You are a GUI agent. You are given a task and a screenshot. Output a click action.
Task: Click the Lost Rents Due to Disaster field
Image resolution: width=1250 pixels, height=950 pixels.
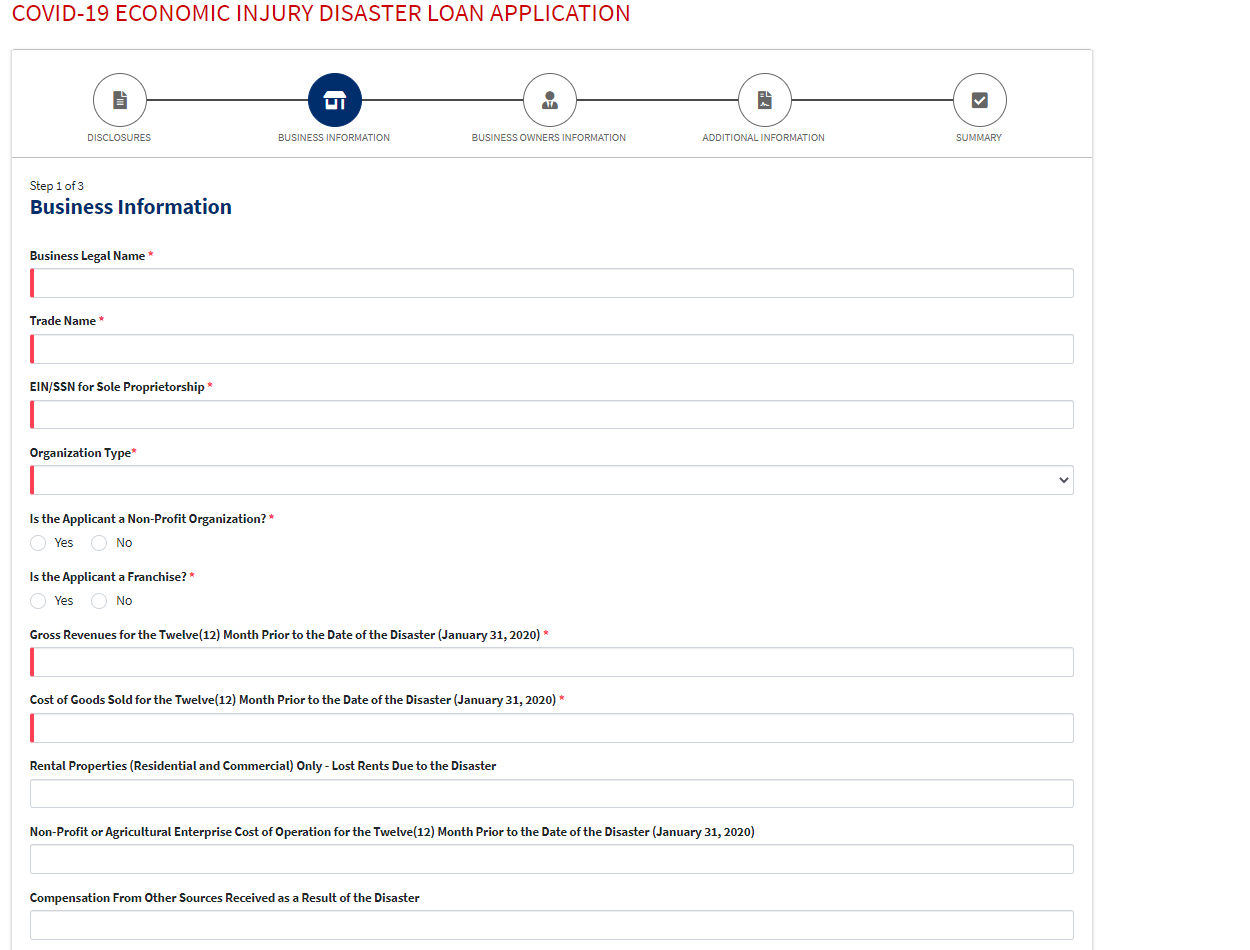click(x=552, y=794)
